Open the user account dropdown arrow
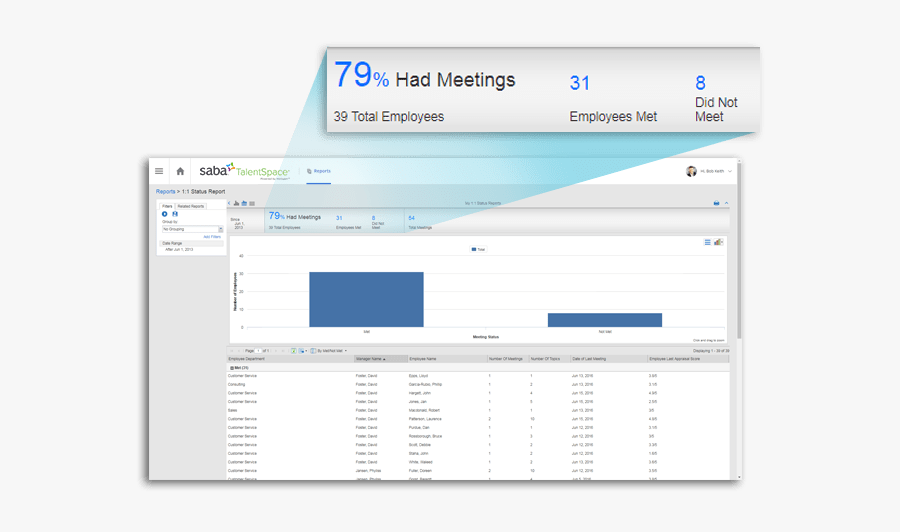Viewport: 900px width, 532px height. pyautogui.click(x=731, y=172)
